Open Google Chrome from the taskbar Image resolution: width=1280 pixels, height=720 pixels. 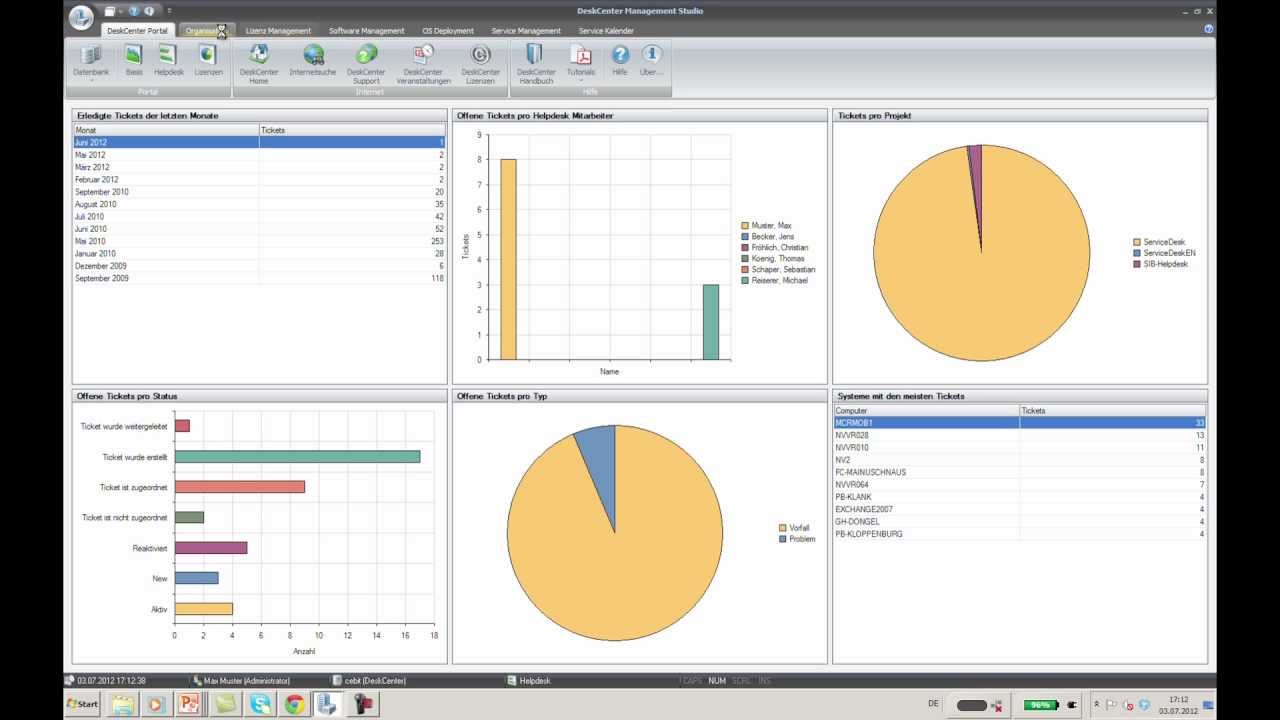(295, 704)
